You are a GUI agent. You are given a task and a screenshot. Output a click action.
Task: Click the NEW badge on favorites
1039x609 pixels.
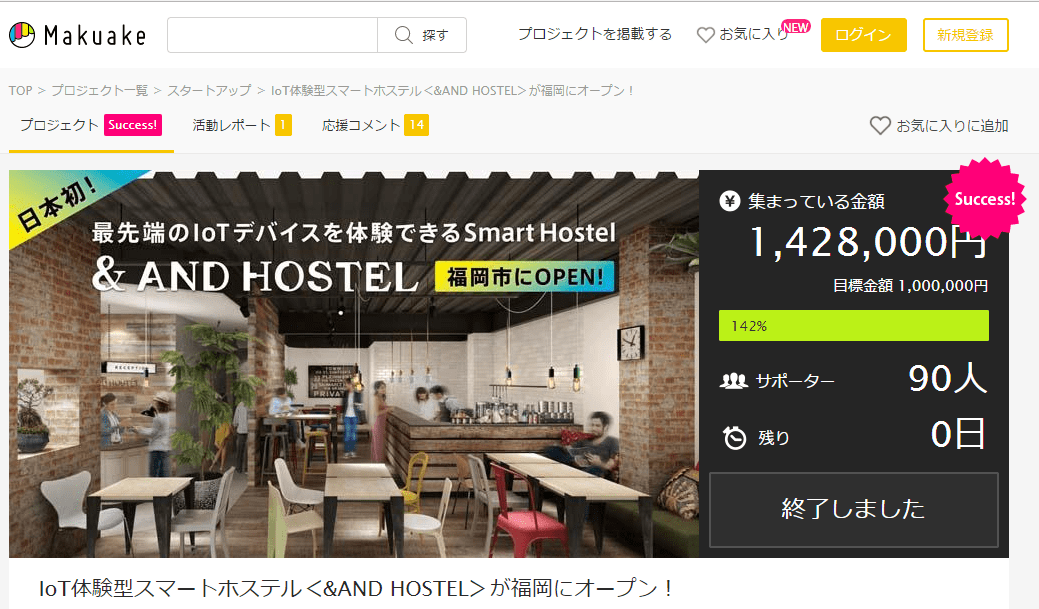pos(795,27)
